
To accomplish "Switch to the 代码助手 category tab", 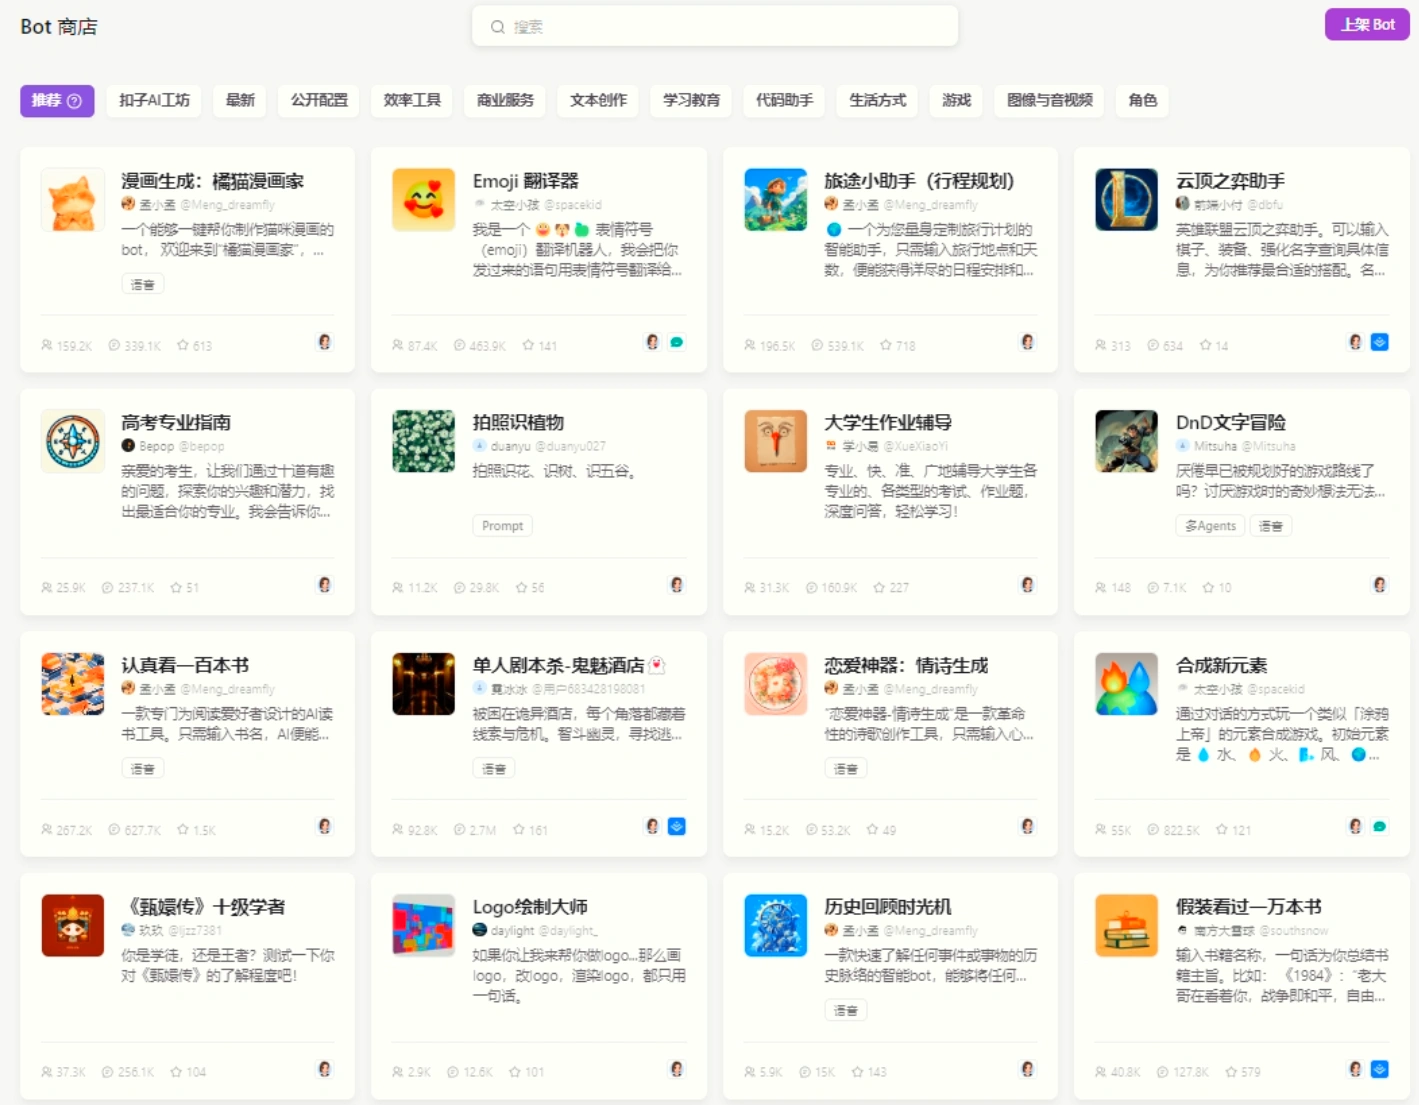I will tap(784, 100).
